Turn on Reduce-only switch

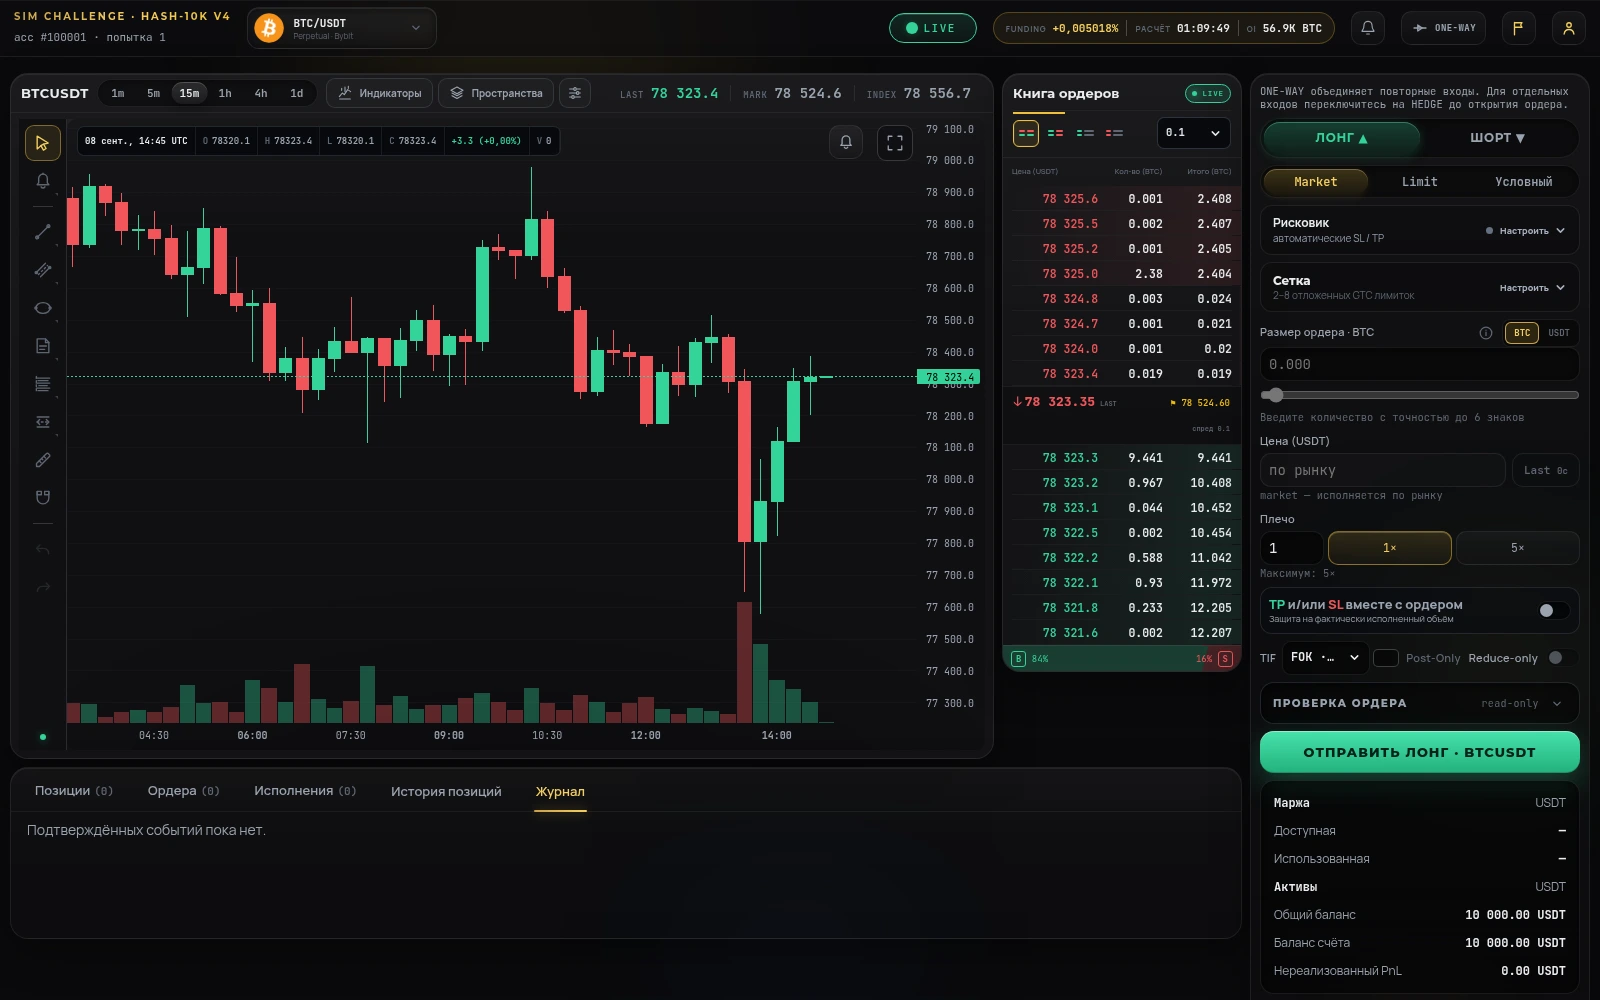tap(1562, 658)
